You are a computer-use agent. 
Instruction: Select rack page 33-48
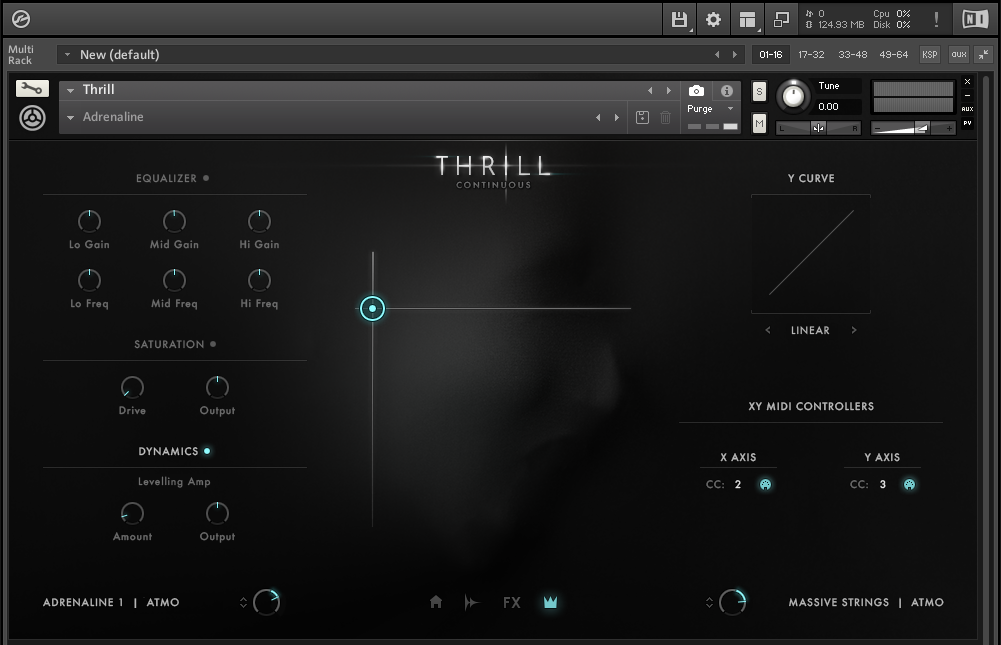pos(852,54)
